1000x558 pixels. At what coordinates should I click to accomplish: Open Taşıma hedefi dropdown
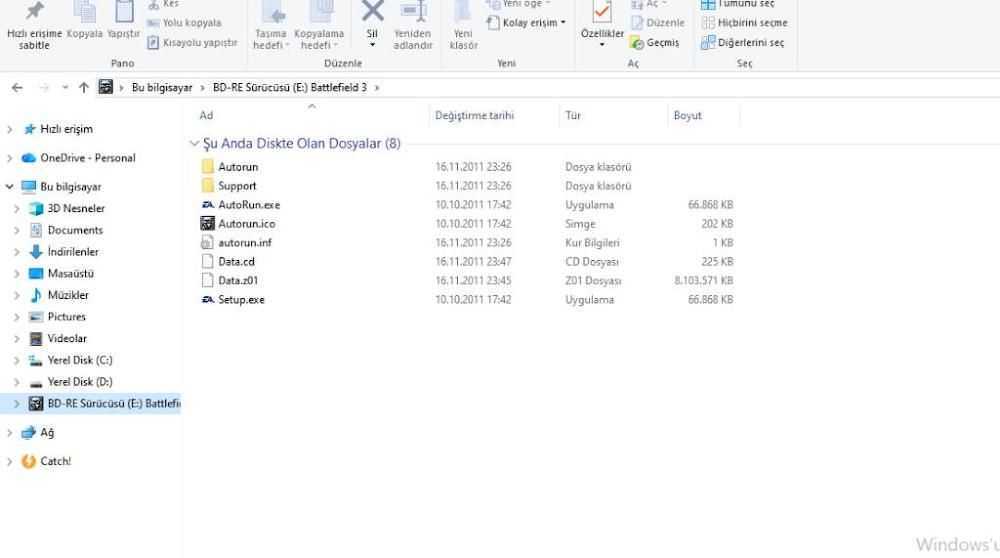tap(271, 26)
